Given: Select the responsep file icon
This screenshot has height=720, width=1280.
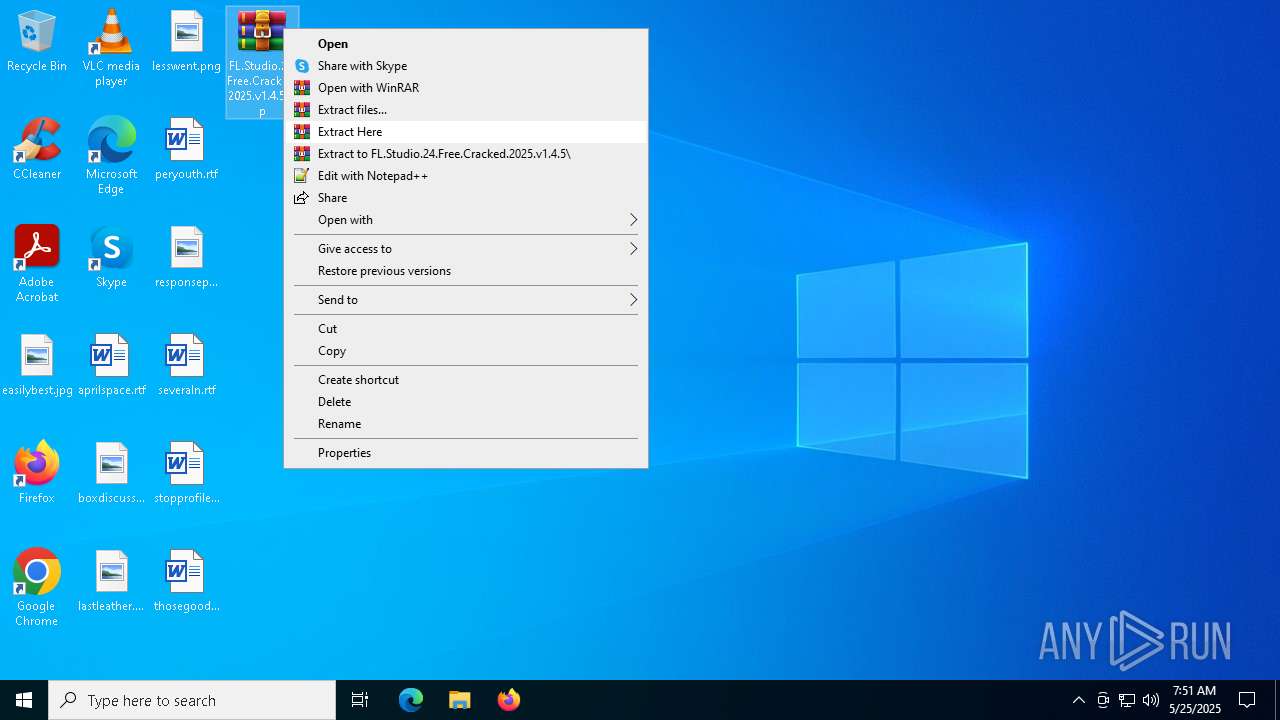Looking at the screenshot, I should point(186,257).
